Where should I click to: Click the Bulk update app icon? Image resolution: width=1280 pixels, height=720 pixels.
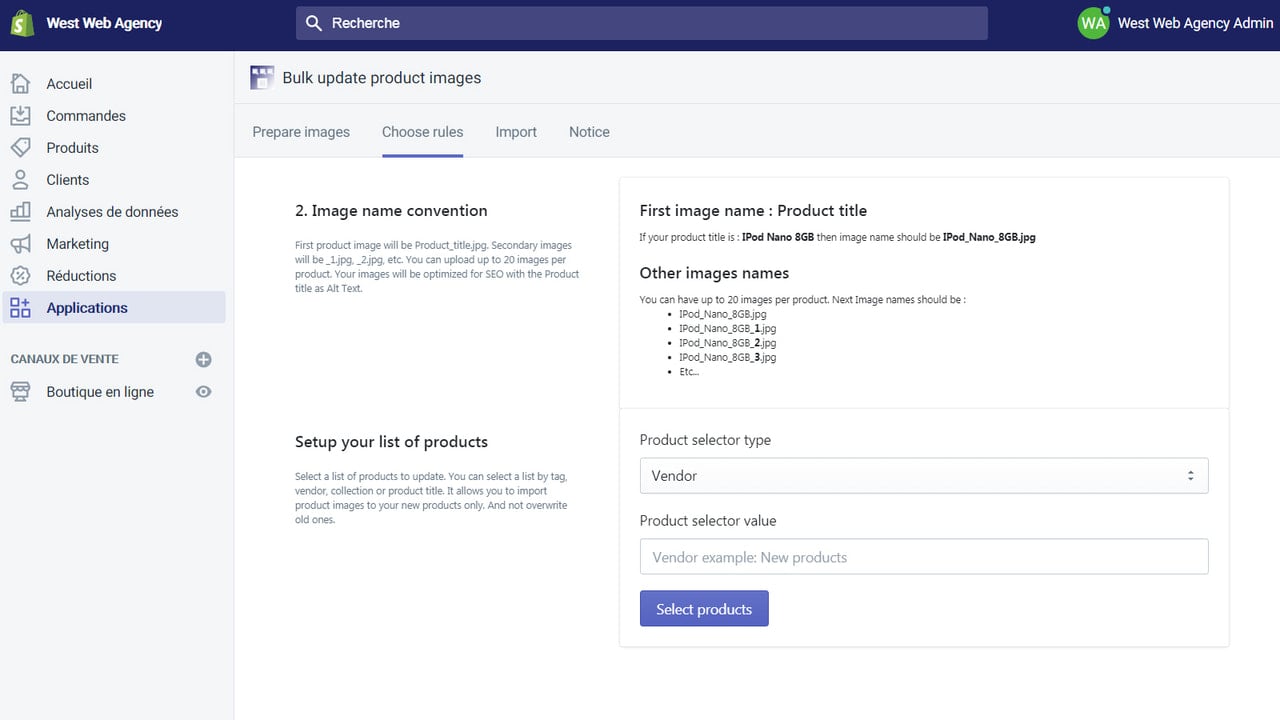(261, 77)
